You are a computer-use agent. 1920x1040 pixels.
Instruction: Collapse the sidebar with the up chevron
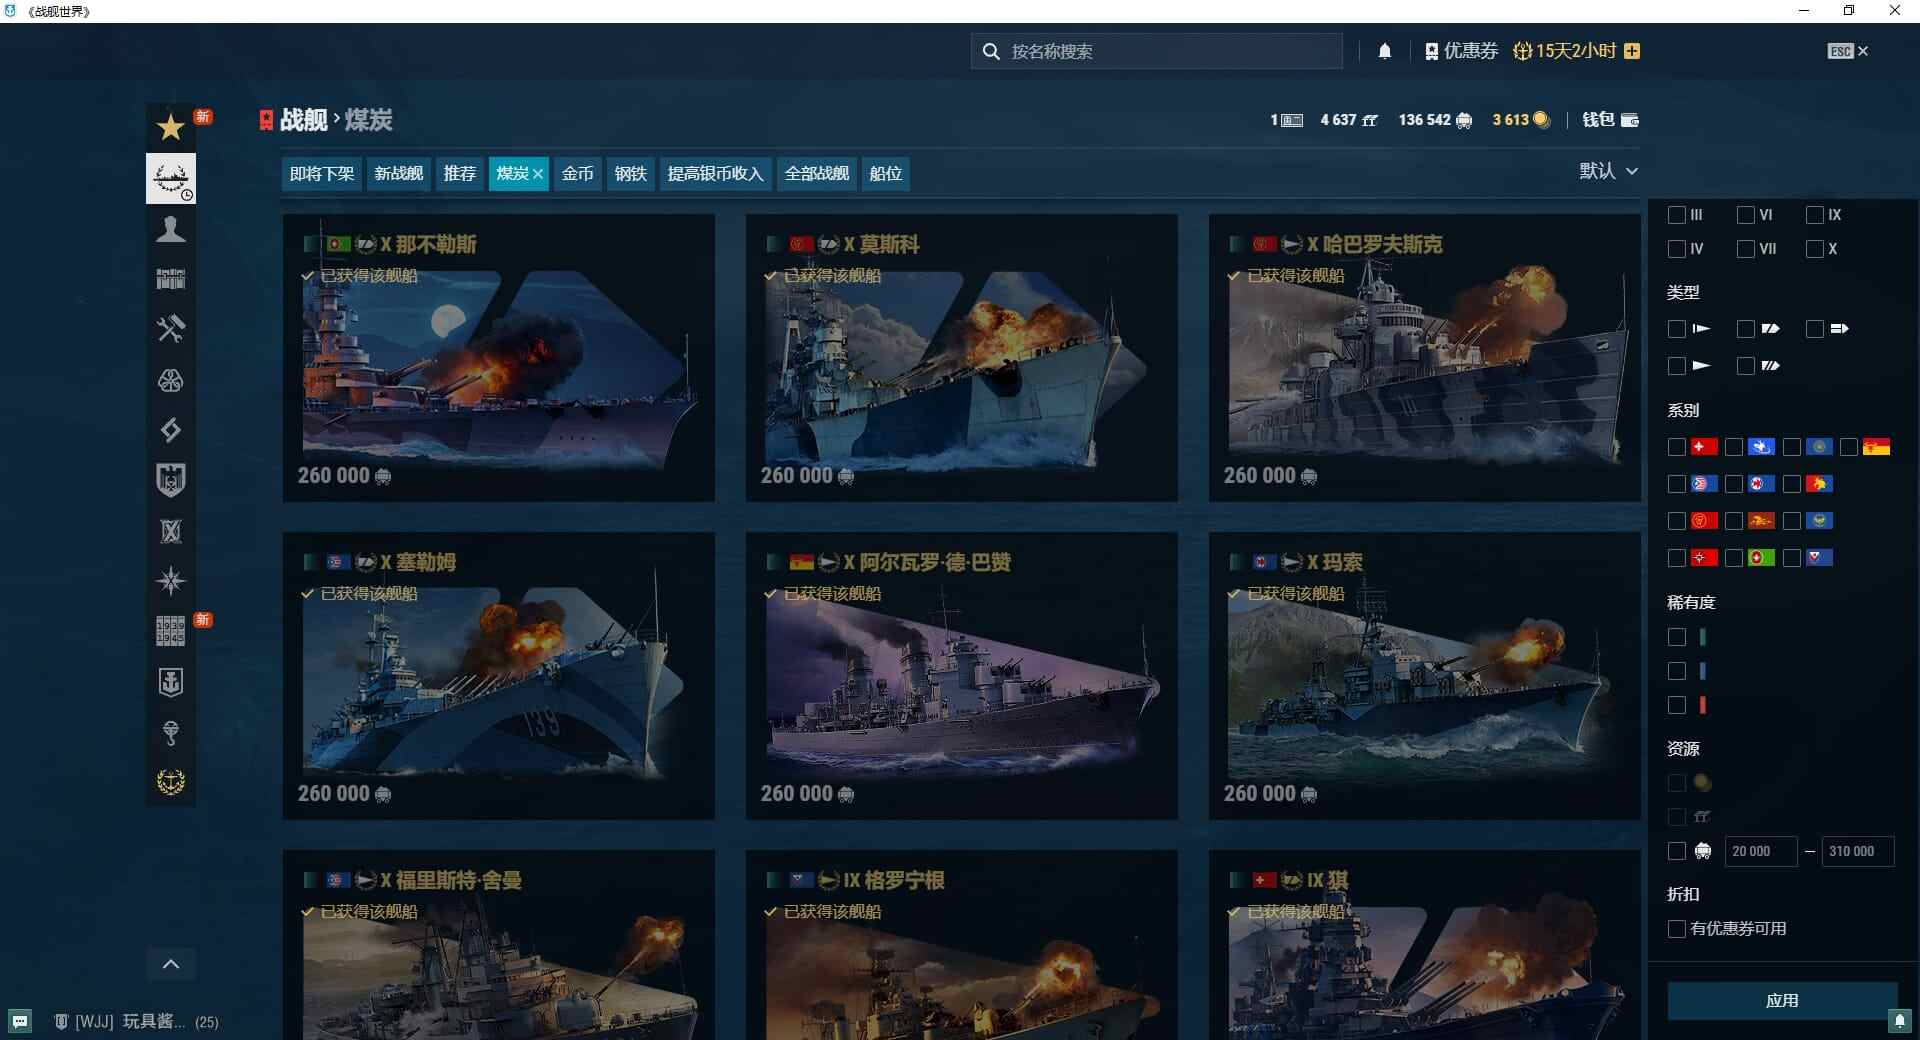click(170, 963)
